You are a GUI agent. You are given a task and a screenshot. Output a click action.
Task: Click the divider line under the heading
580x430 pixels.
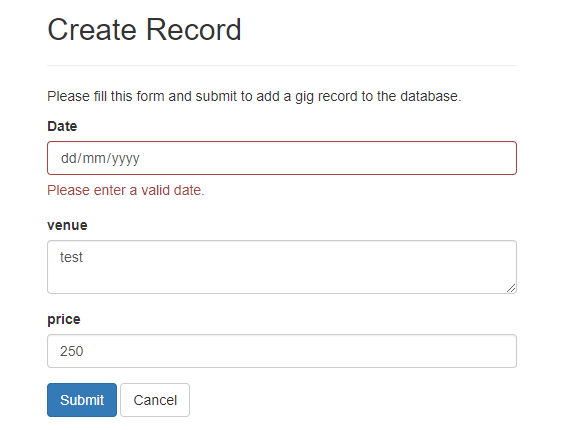[282, 65]
